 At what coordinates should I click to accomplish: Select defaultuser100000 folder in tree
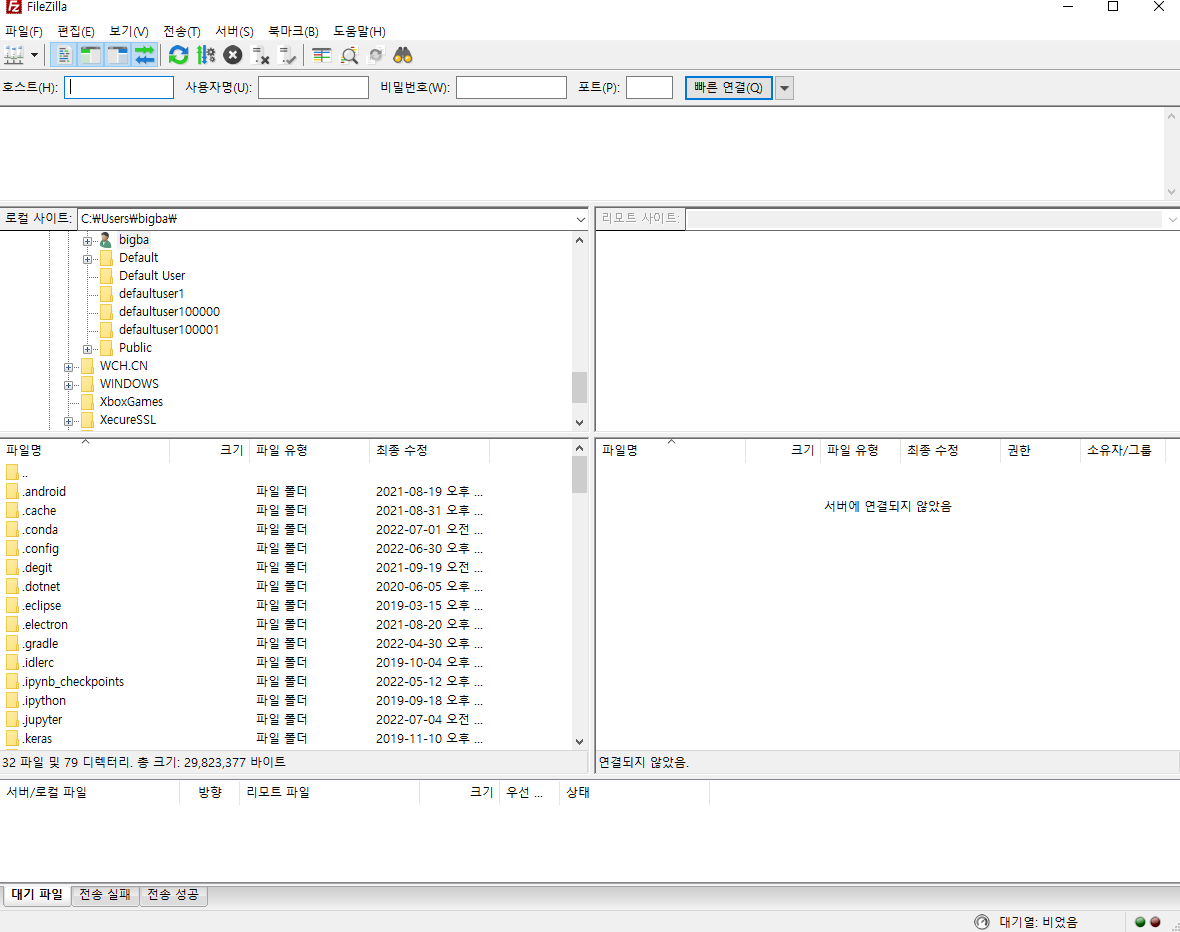[169, 312]
